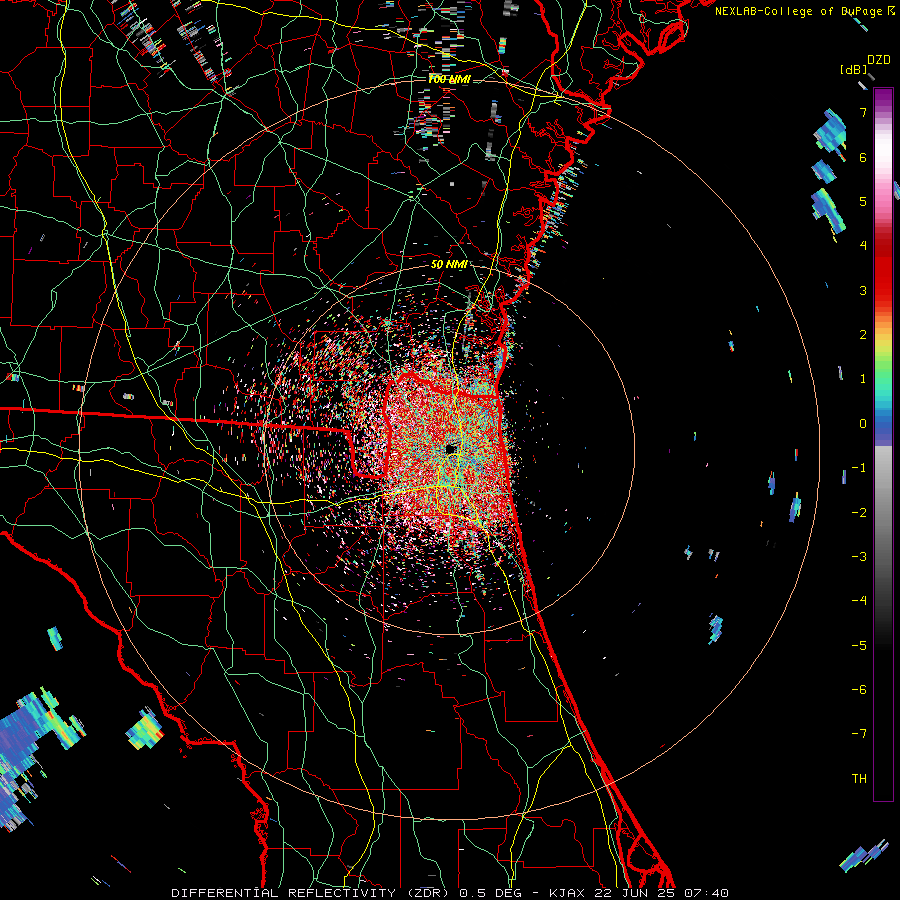The image size is (900, 900).
Task: Click the 4 value on the dB scale
Action: point(863,246)
